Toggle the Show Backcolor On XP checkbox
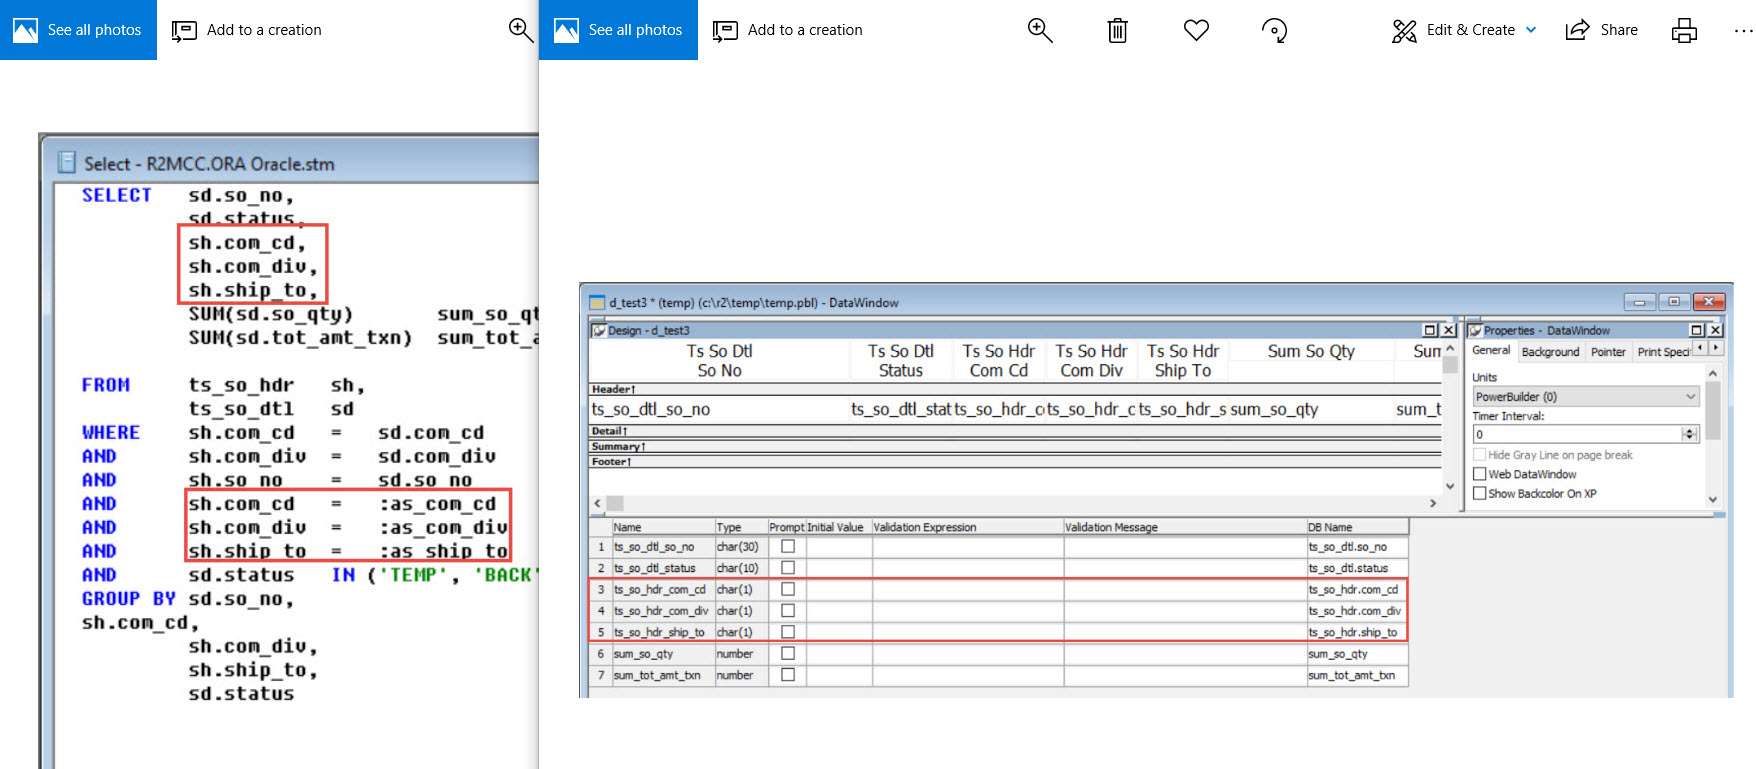The image size is (1756, 769). point(1480,493)
